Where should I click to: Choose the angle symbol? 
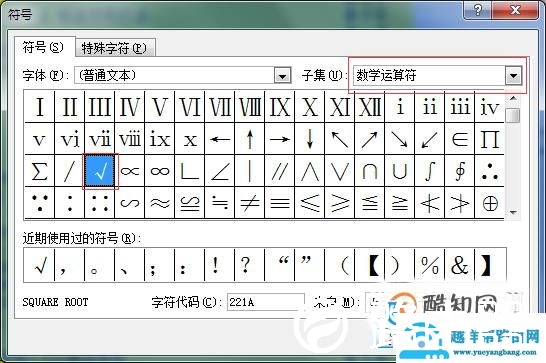(220, 171)
